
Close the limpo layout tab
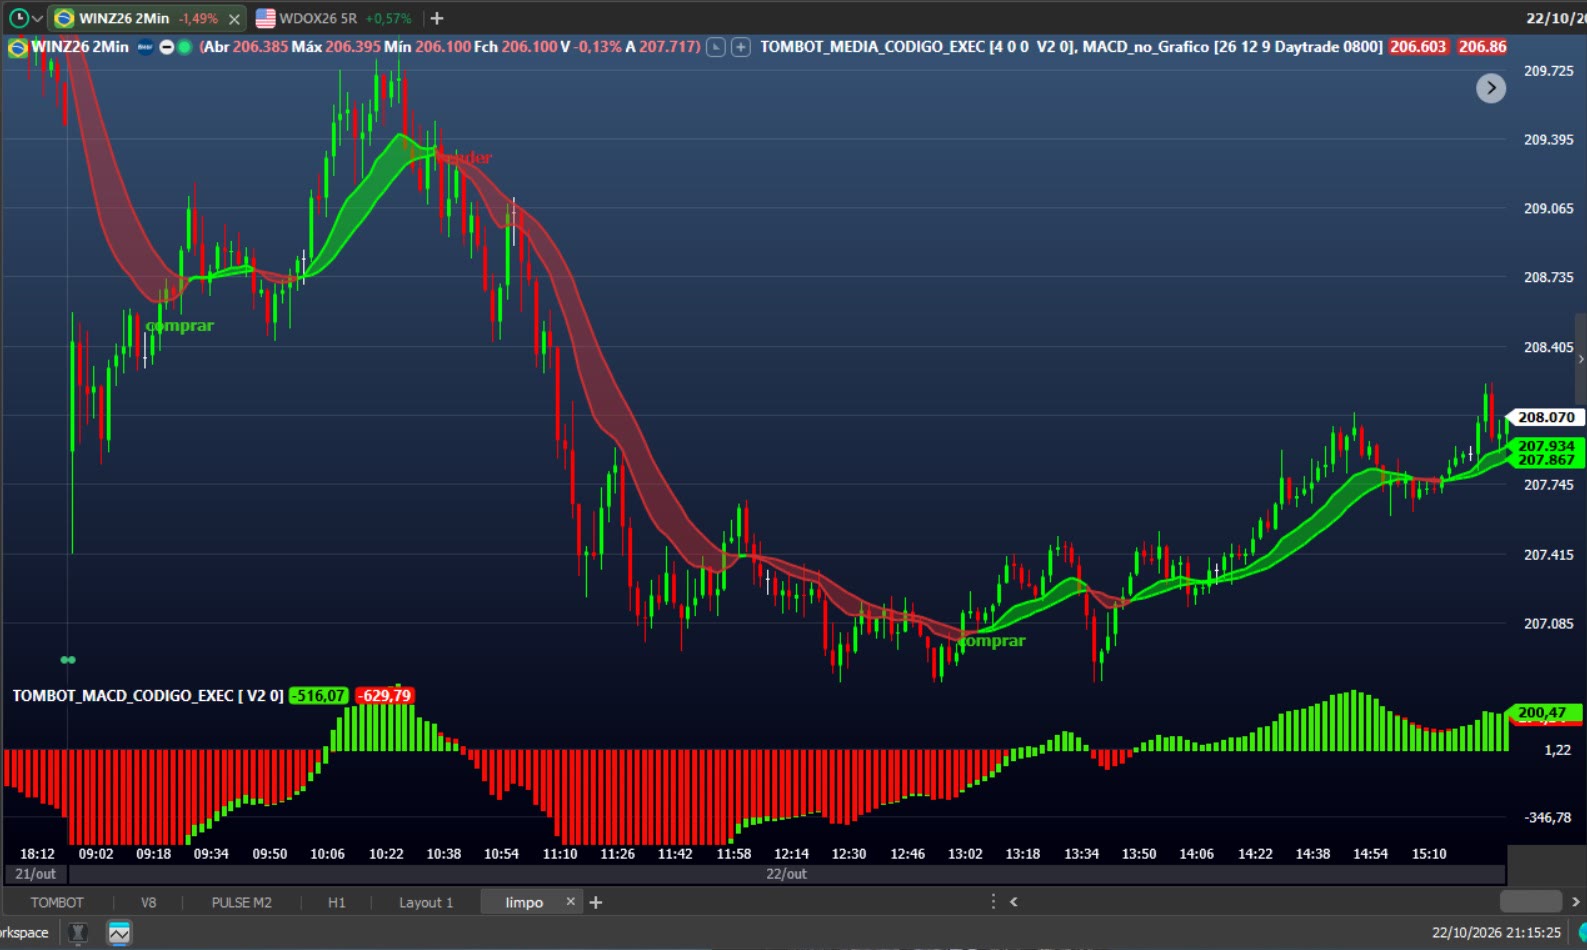tap(571, 901)
